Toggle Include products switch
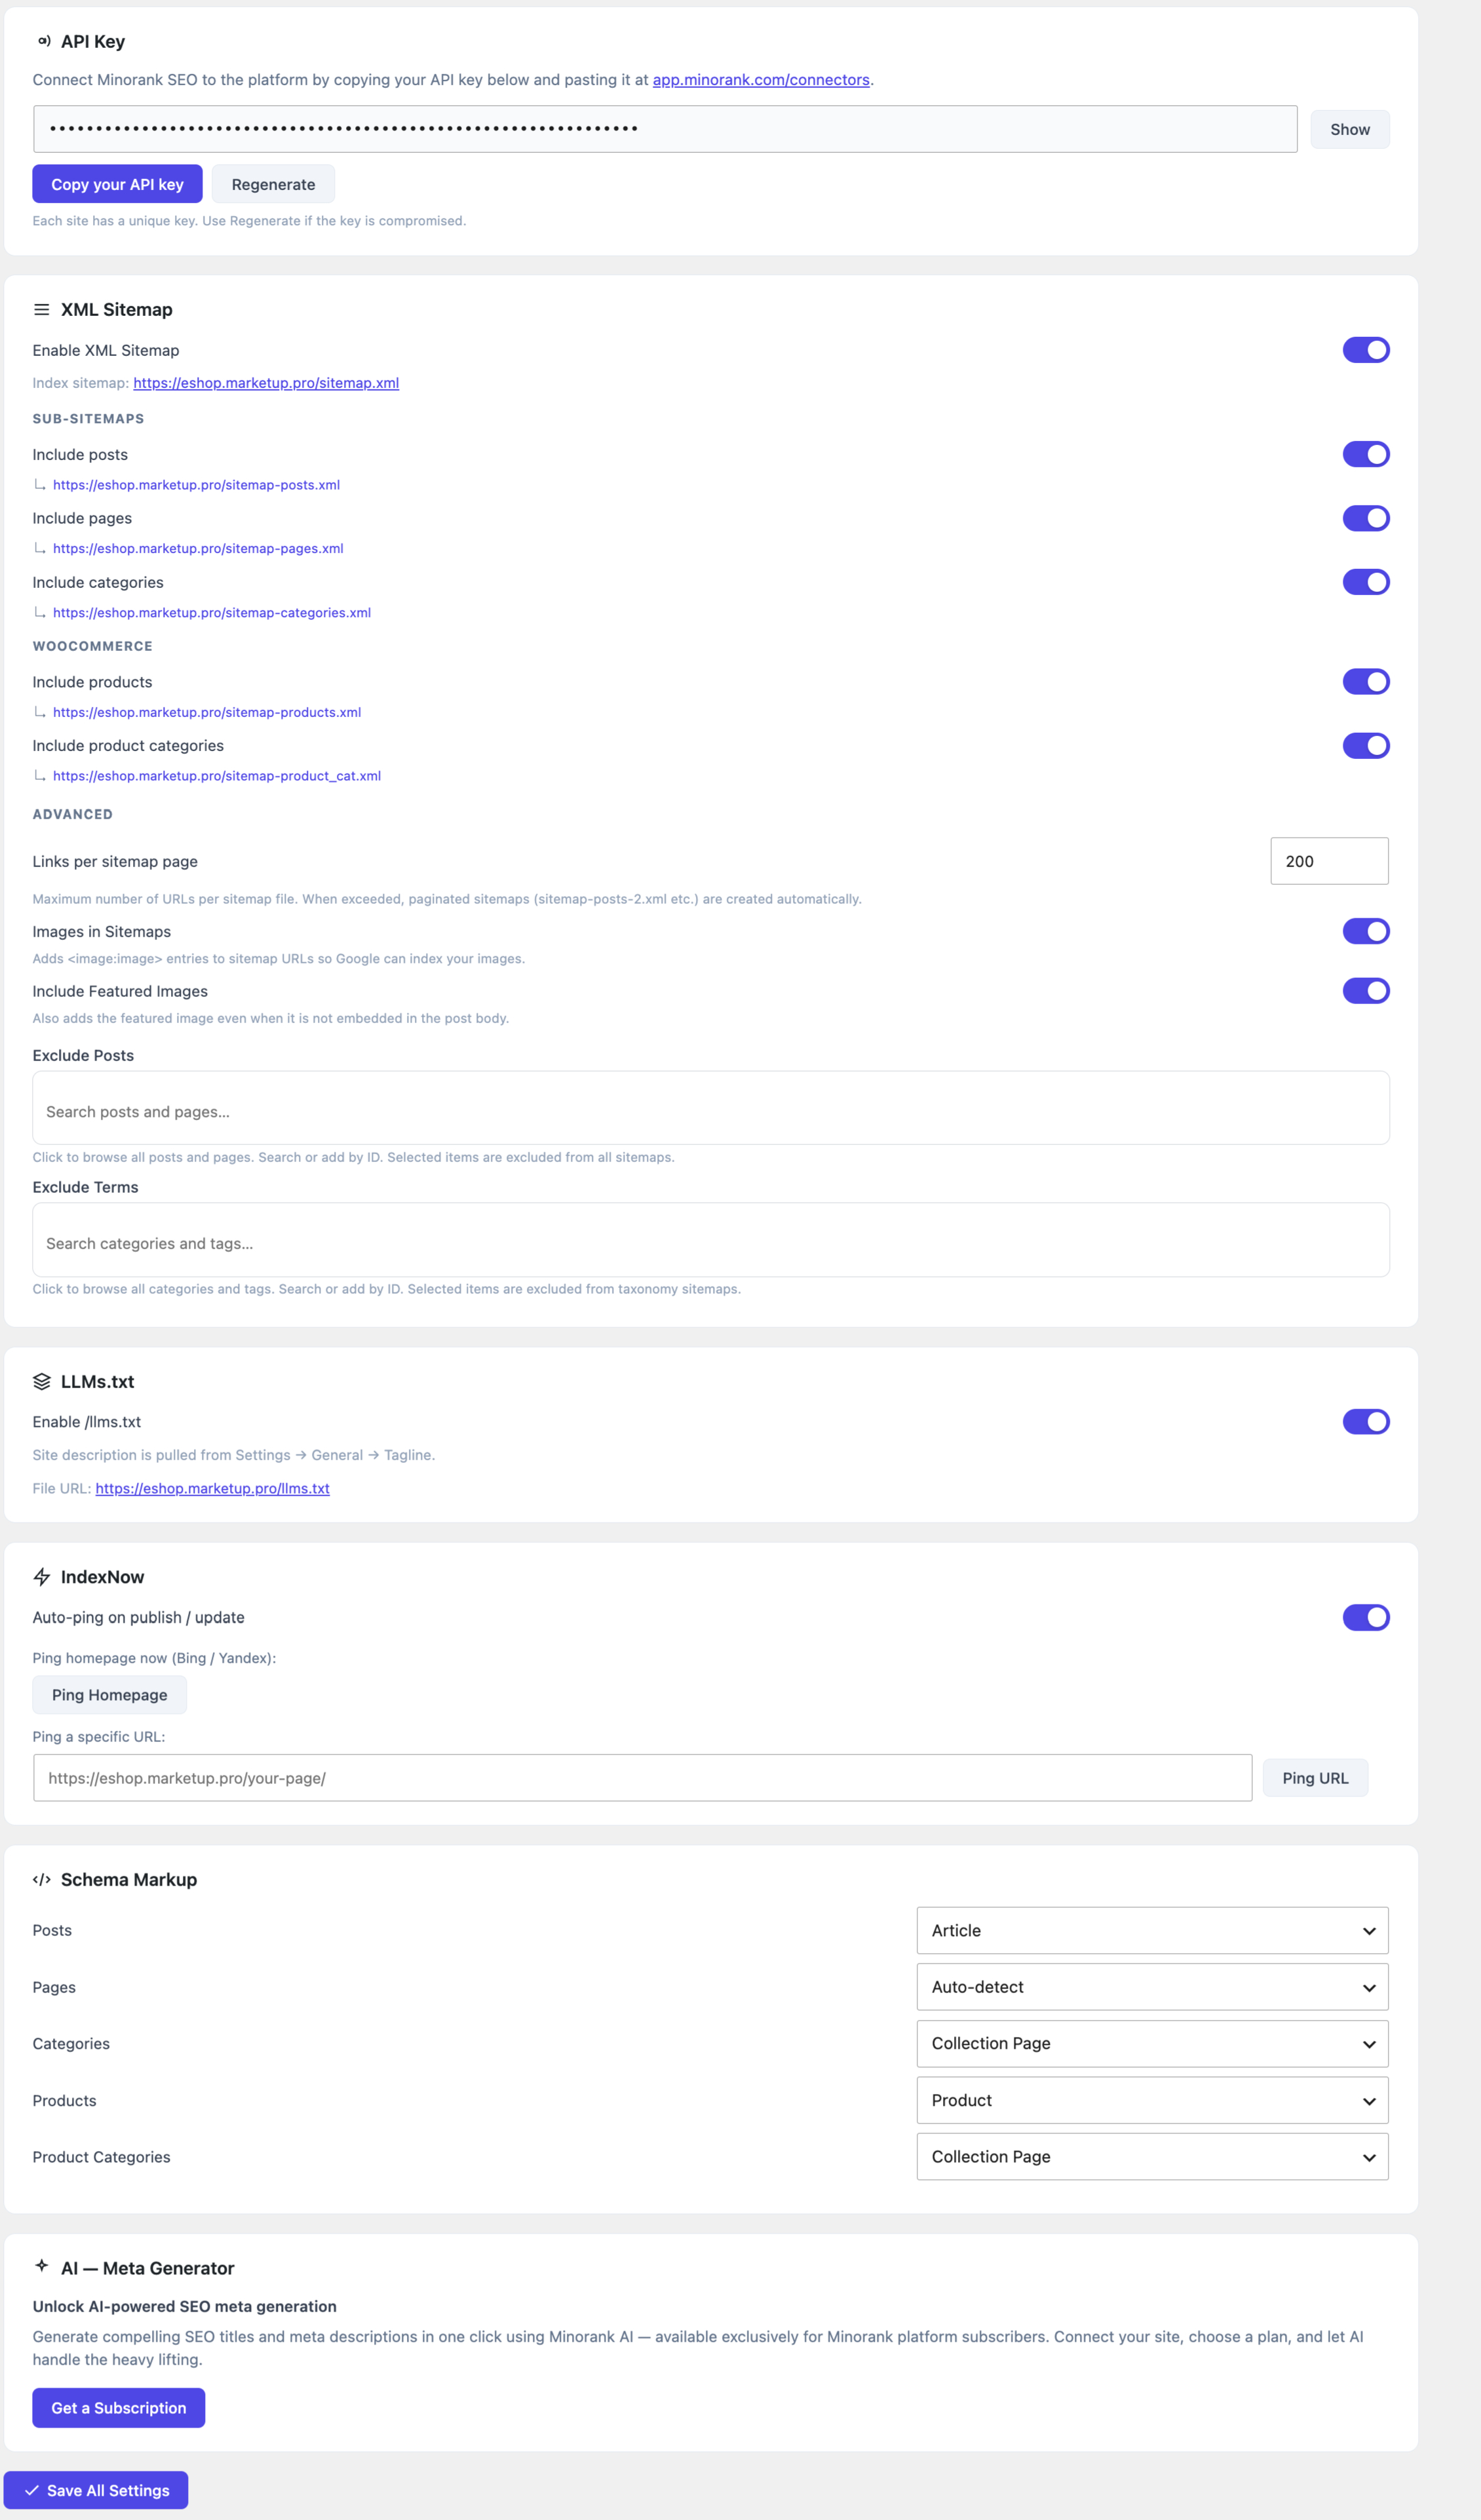Screen dimensions: 1481x2520 (x=1366, y=682)
